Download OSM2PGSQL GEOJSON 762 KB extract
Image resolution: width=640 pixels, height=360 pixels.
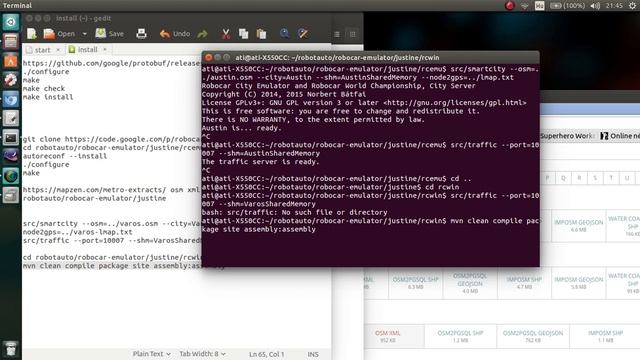[533, 336]
